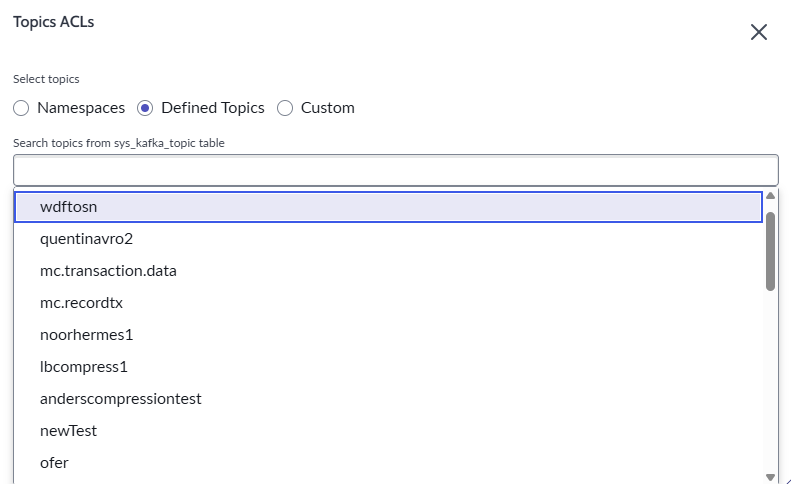This screenshot has width=791, height=484.
Task: Click the scroll up arrow of list
Action: (x=770, y=196)
